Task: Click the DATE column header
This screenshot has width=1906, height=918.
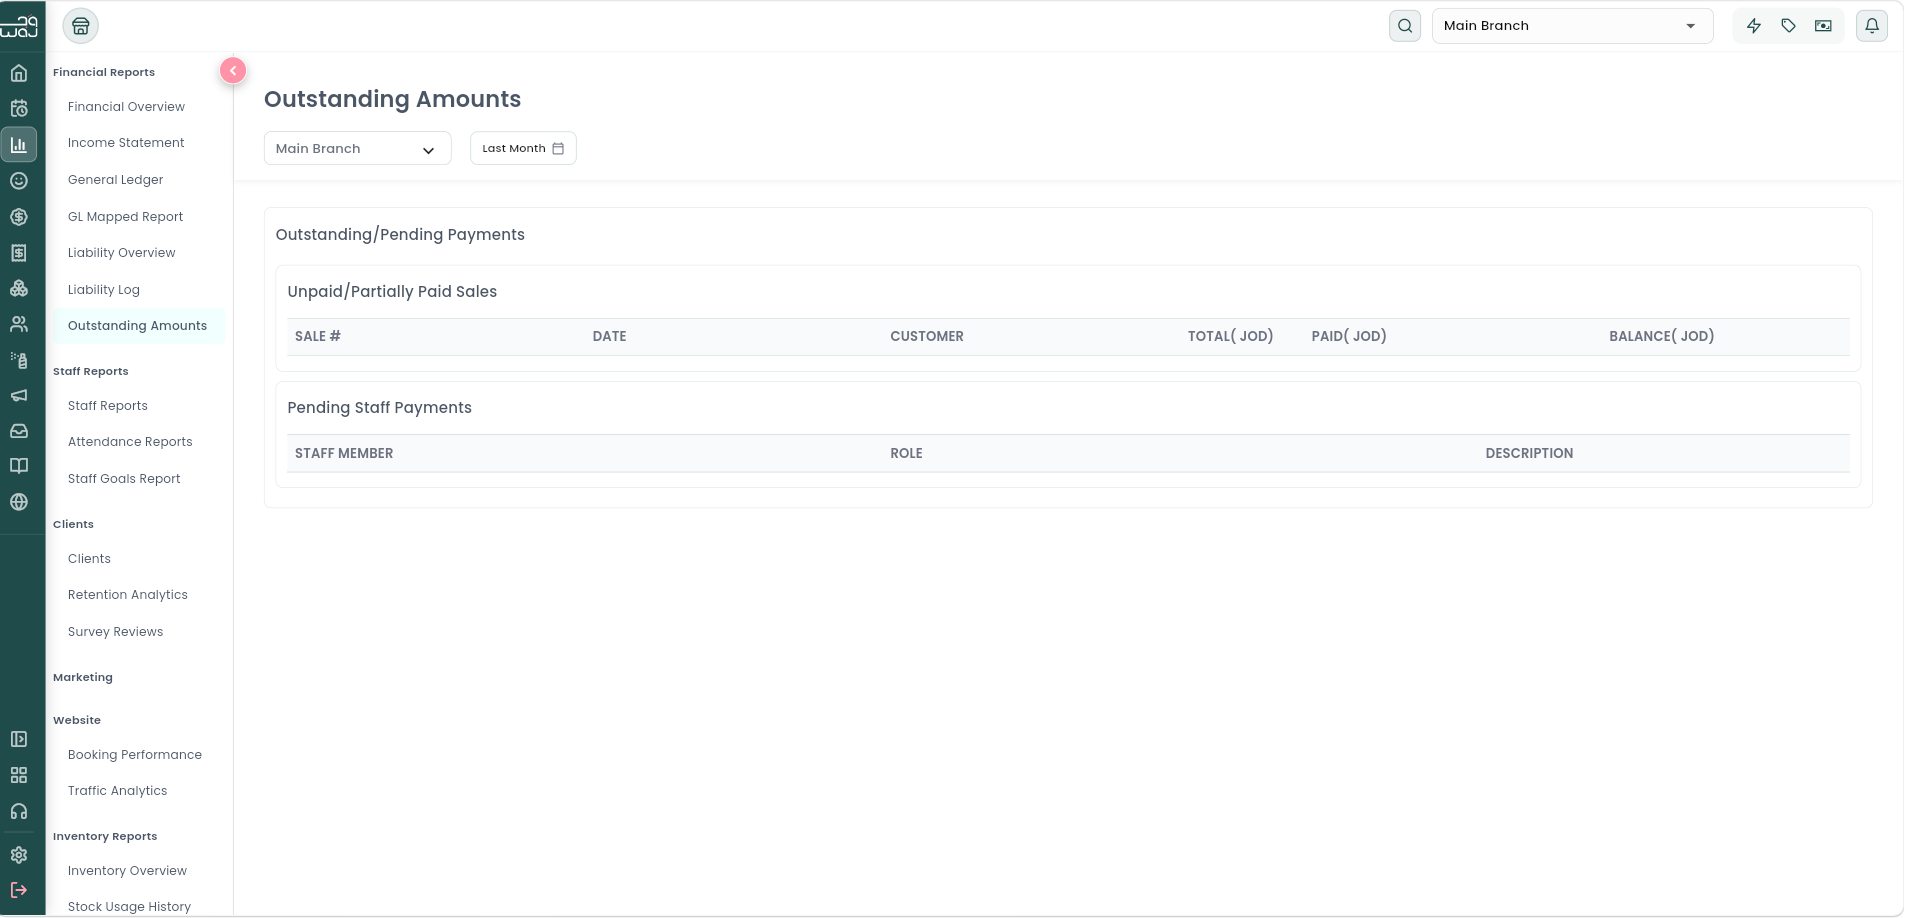Action: point(609,337)
